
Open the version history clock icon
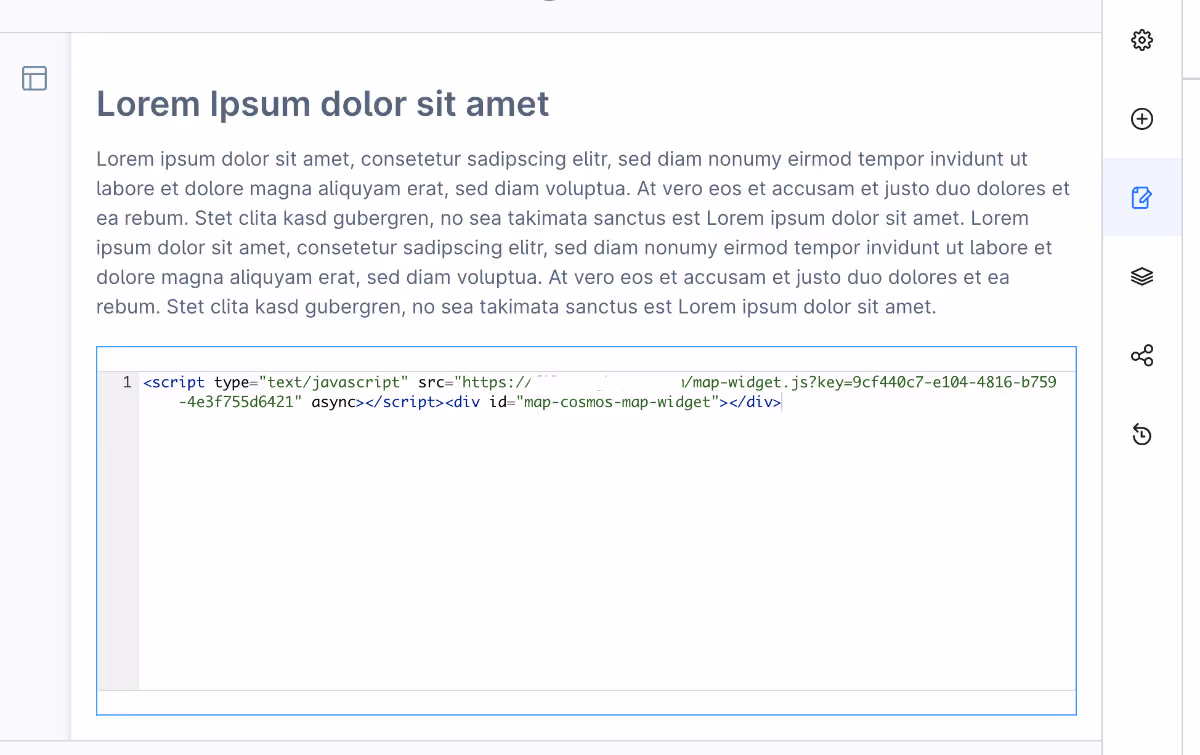coord(1142,434)
